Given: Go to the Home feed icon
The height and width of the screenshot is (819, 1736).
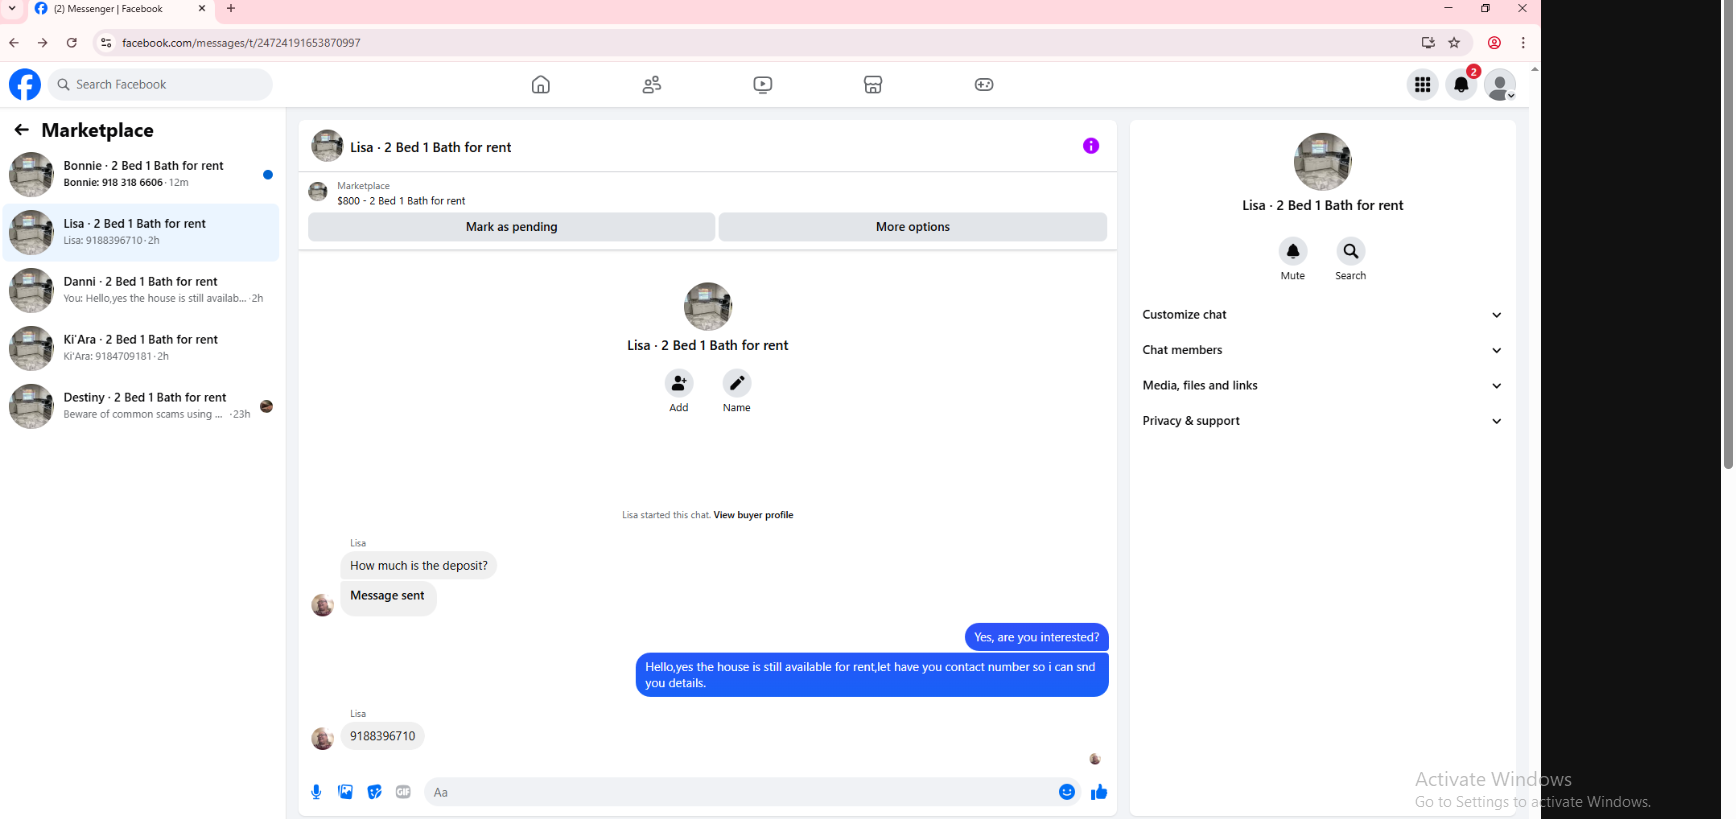Looking at the screenshot, I should pyautogui.click(x=541, y=85).
